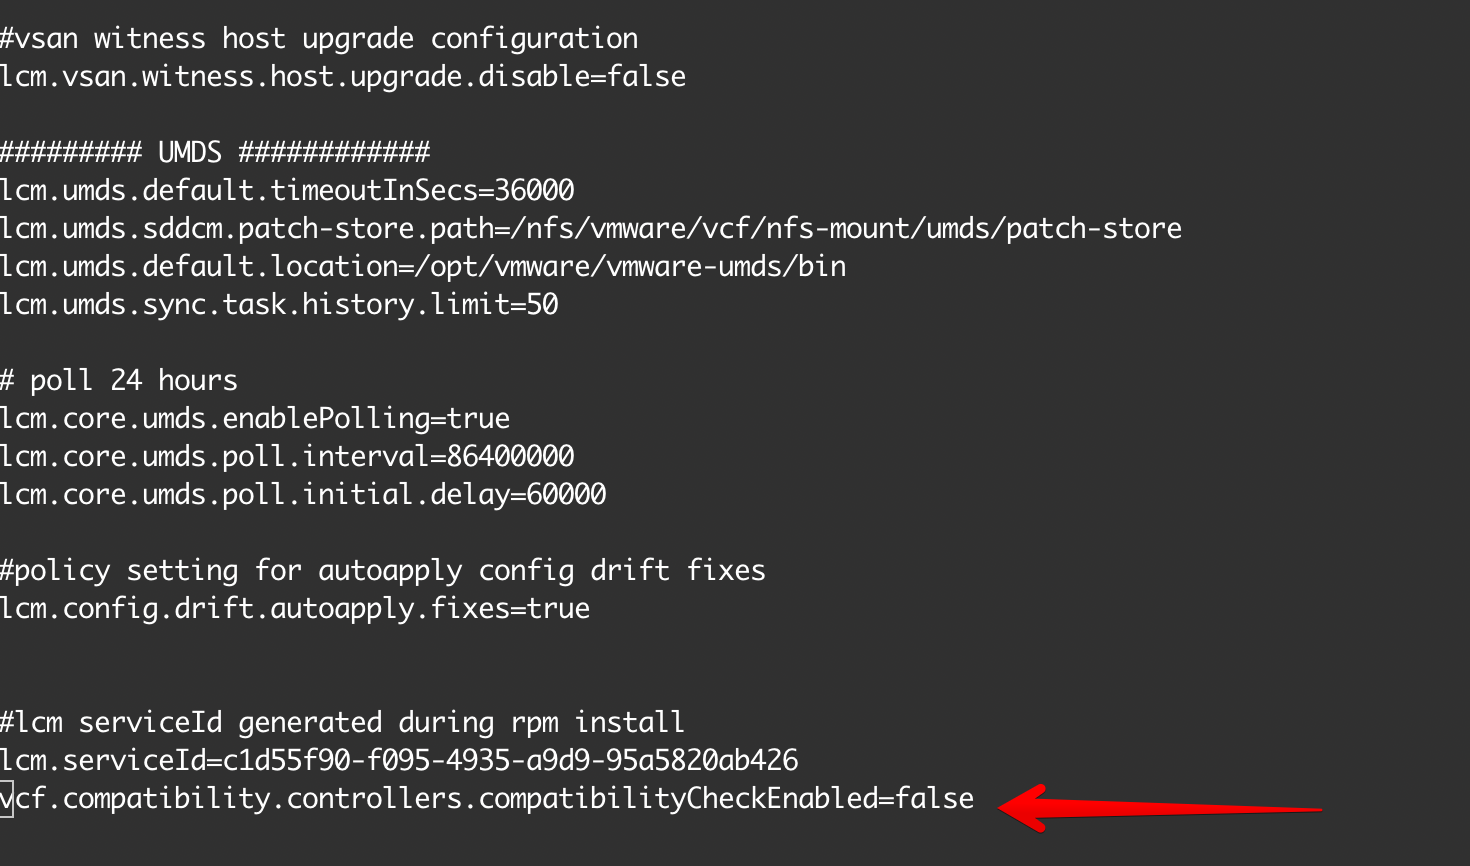Place cursor on poll.initial.delay=60000 line
This screenshot has height=866, width=1470.
click(x=302, y=495)
